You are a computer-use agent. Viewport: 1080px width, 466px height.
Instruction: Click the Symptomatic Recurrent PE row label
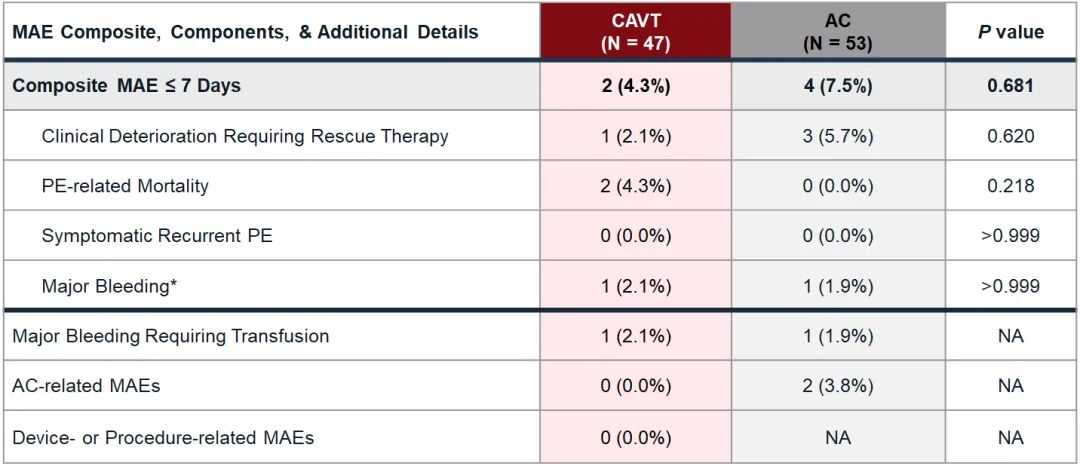[157, 236]
